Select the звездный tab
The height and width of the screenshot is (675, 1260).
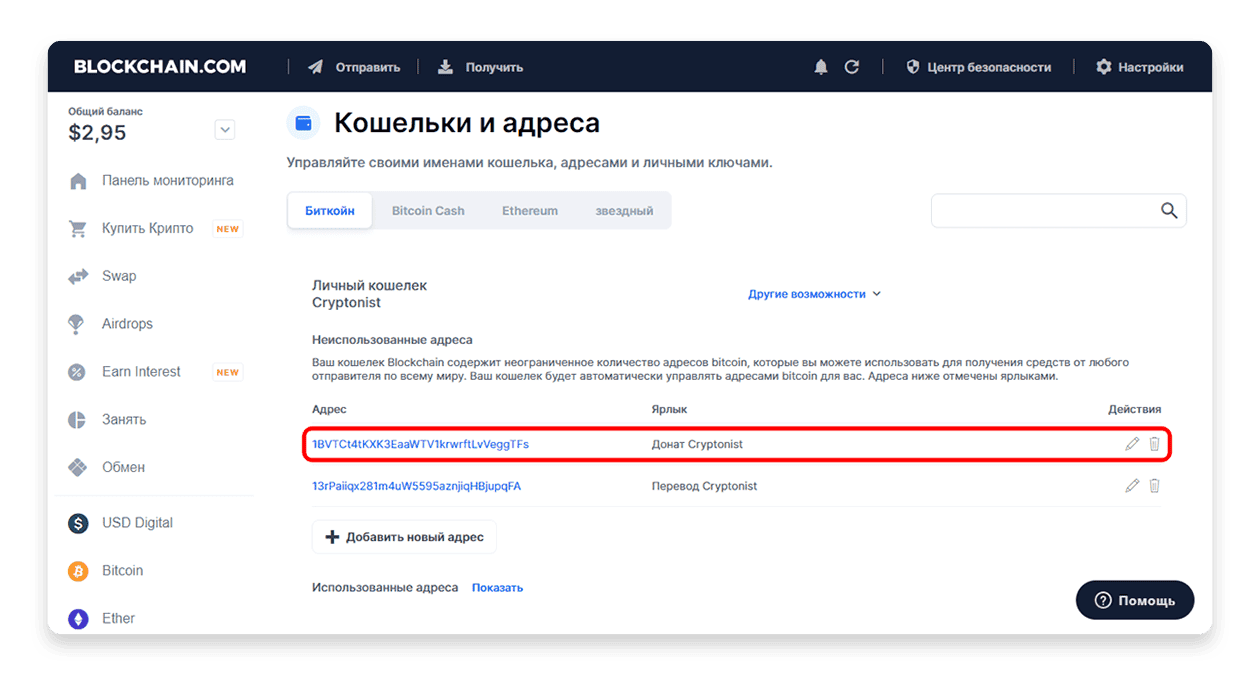624,211
